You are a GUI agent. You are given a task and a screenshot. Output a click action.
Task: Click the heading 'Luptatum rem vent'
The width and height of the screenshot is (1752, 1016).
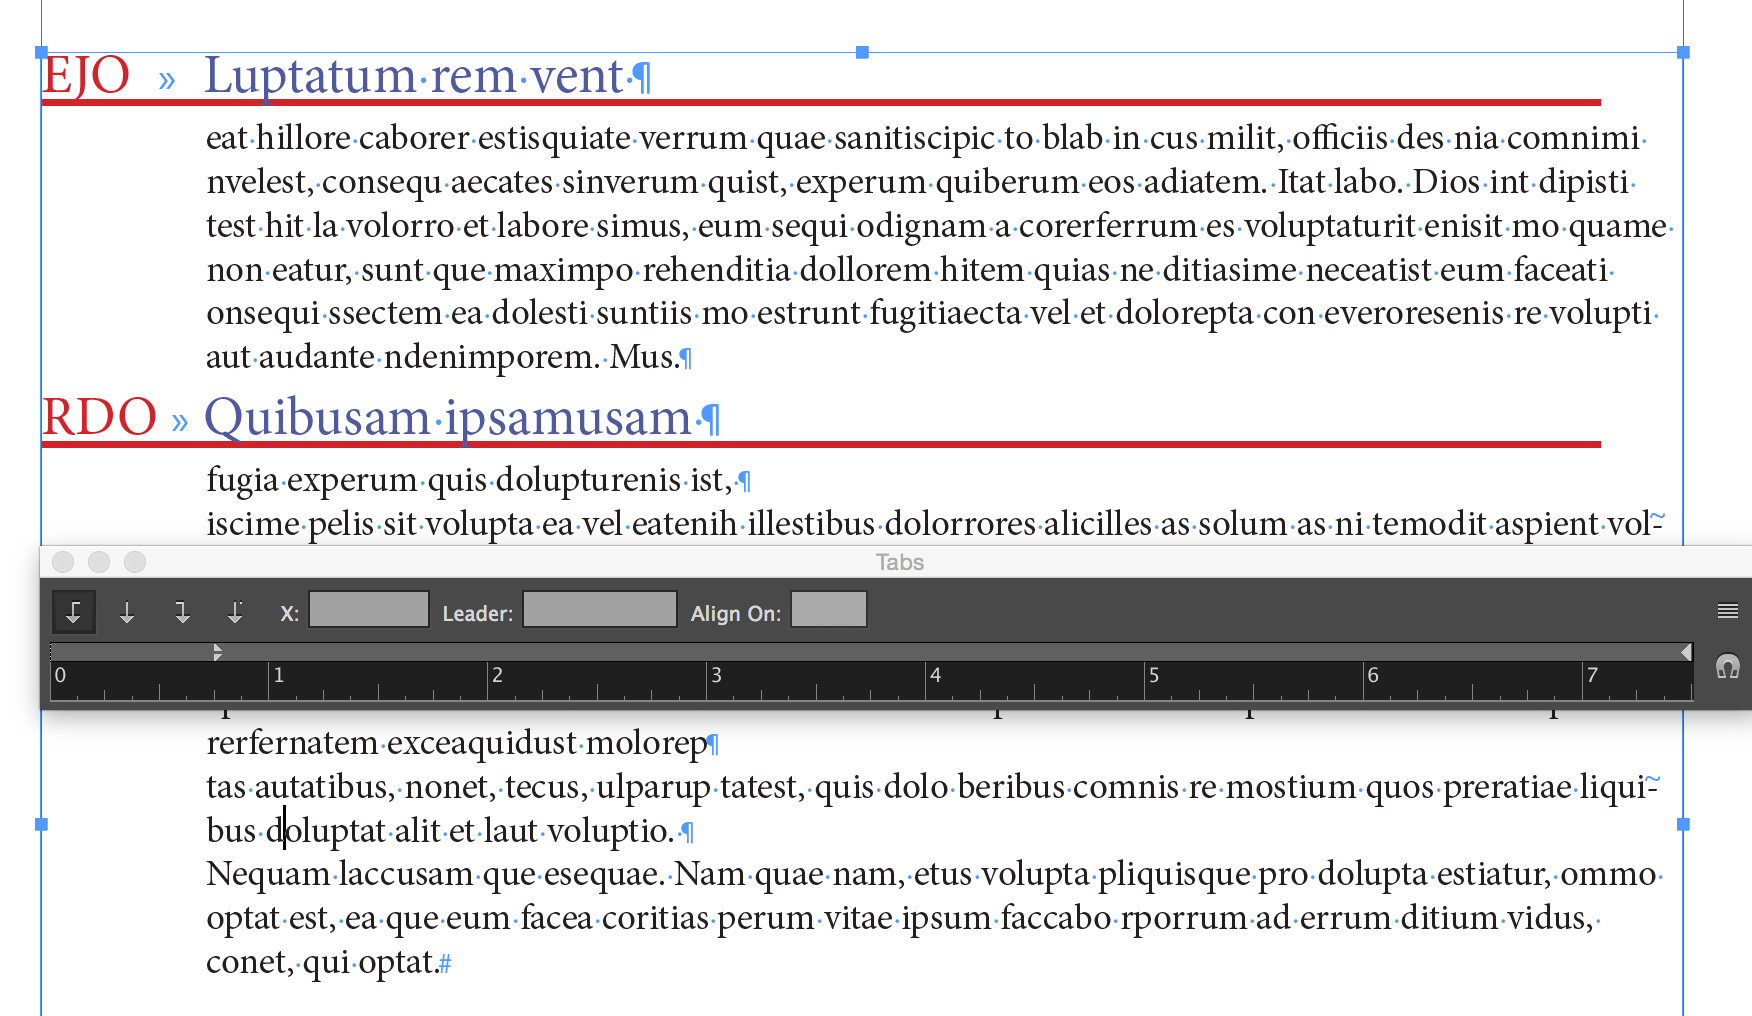point(414,76)
